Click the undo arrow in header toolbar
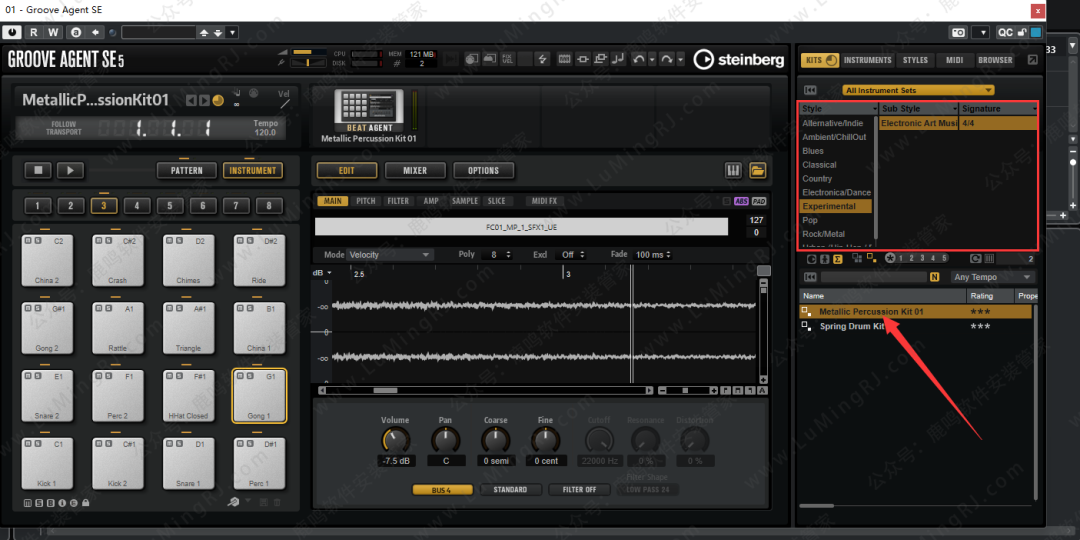This screenshot has height=540, width=1080. (x=638, y=60)
